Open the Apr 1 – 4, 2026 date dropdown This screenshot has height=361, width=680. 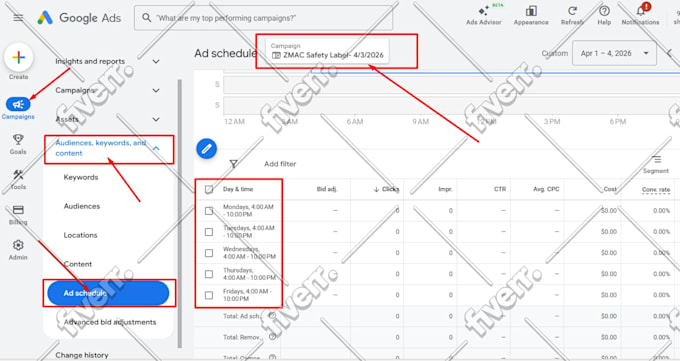(614, 53)
